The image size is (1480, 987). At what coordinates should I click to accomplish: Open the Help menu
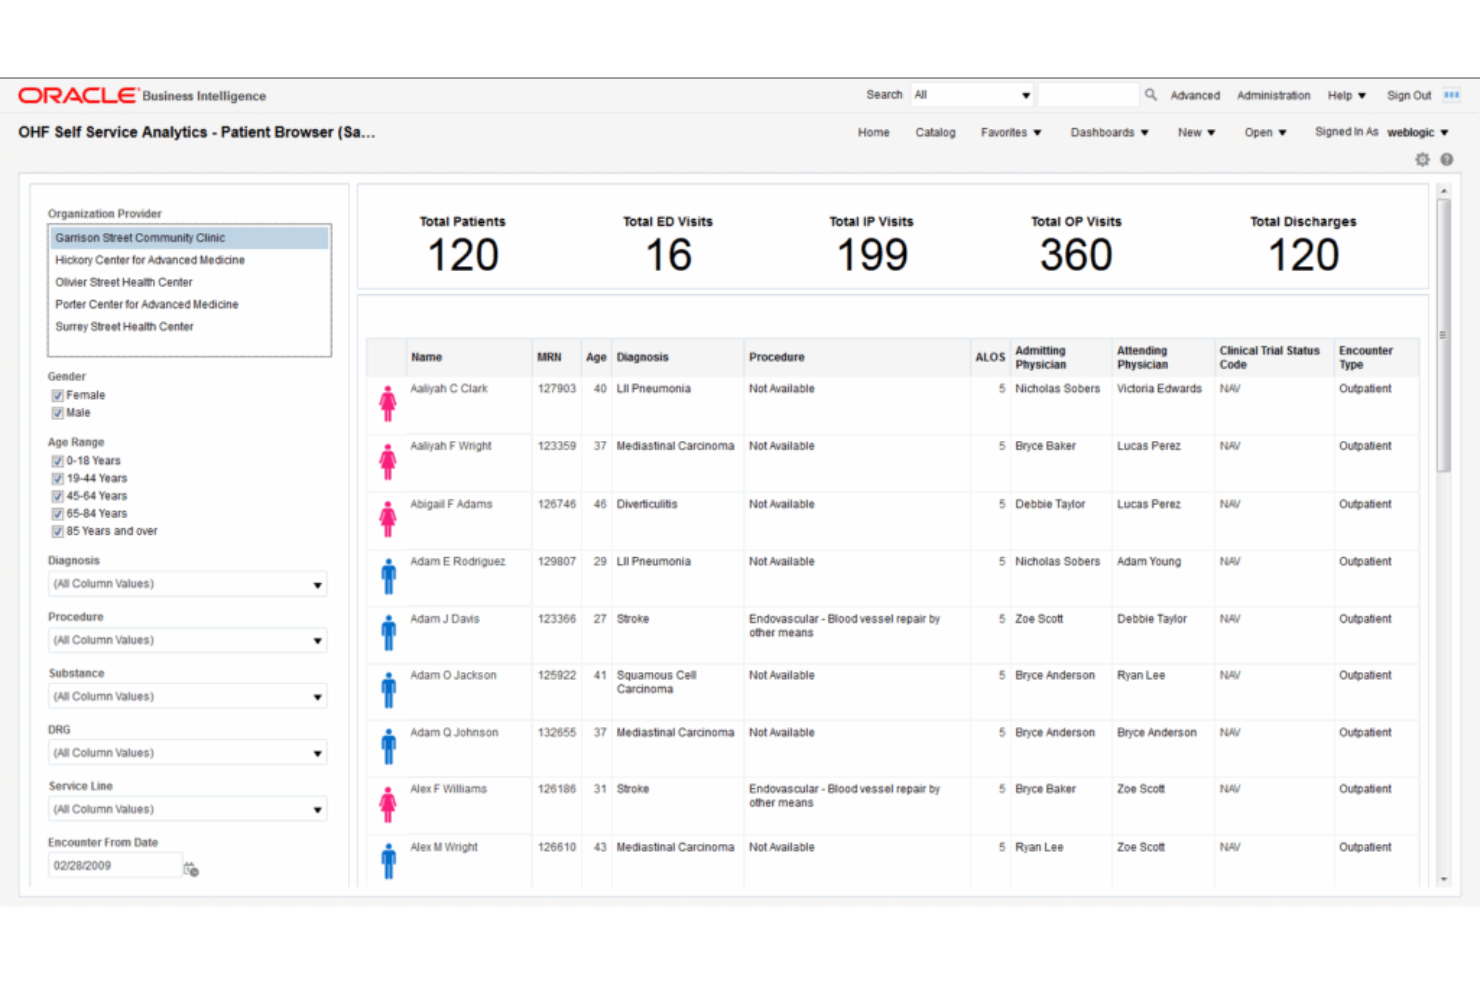click(1347, 96)
